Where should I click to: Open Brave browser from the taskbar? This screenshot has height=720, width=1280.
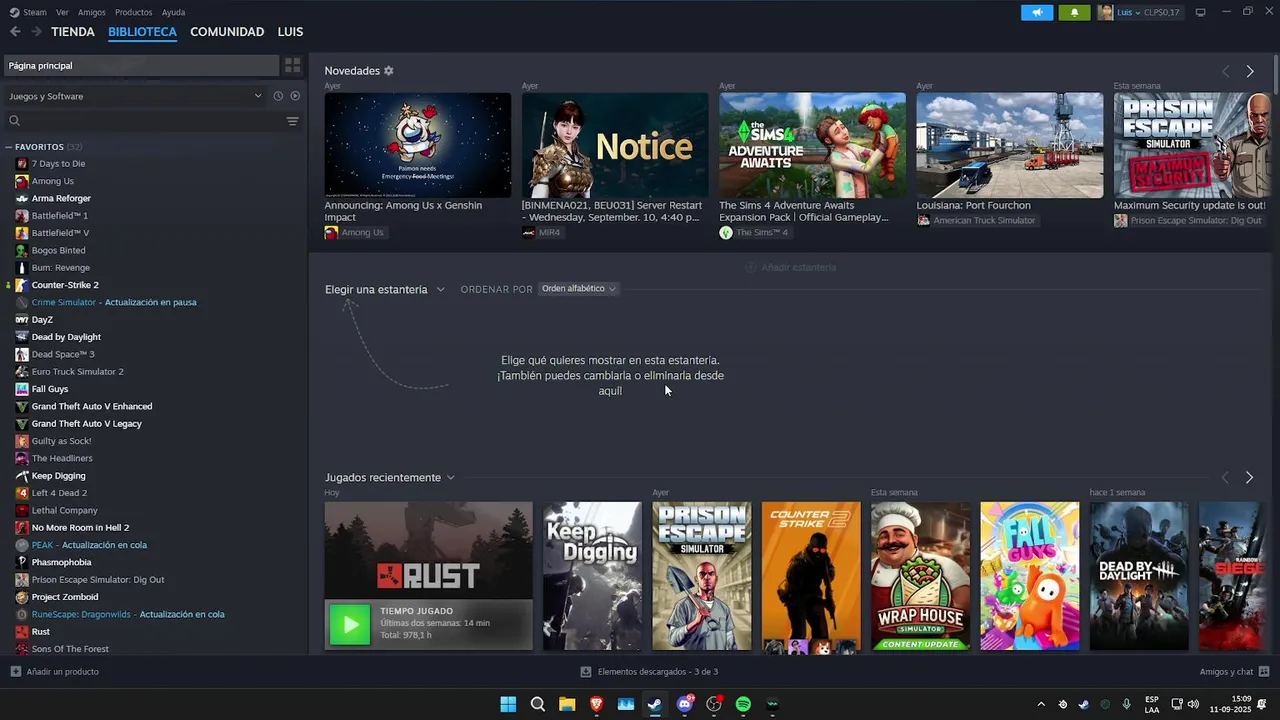click(x=597, y=704)
